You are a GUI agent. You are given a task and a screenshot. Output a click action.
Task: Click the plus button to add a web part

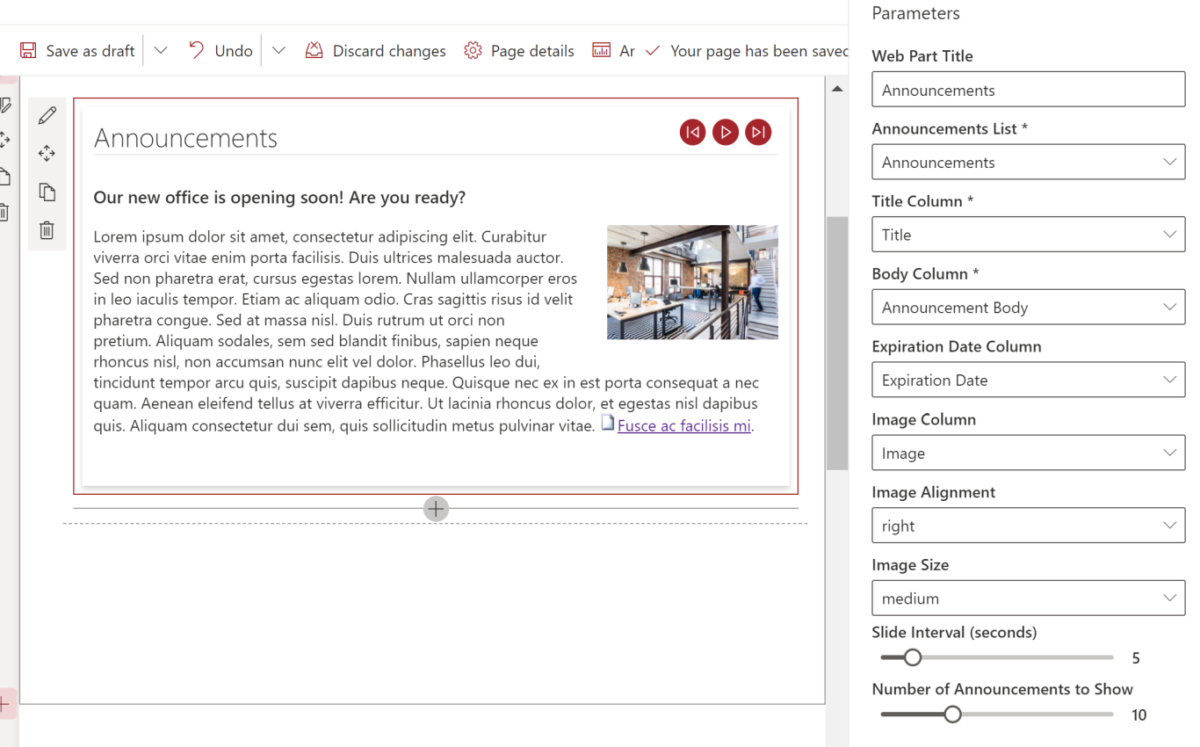pyautogui.click(x=436, y=509)
